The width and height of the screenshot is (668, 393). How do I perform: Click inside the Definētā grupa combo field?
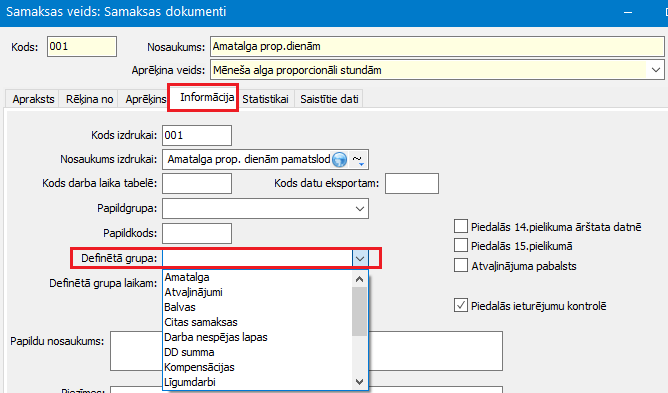(x=257, y=258)
